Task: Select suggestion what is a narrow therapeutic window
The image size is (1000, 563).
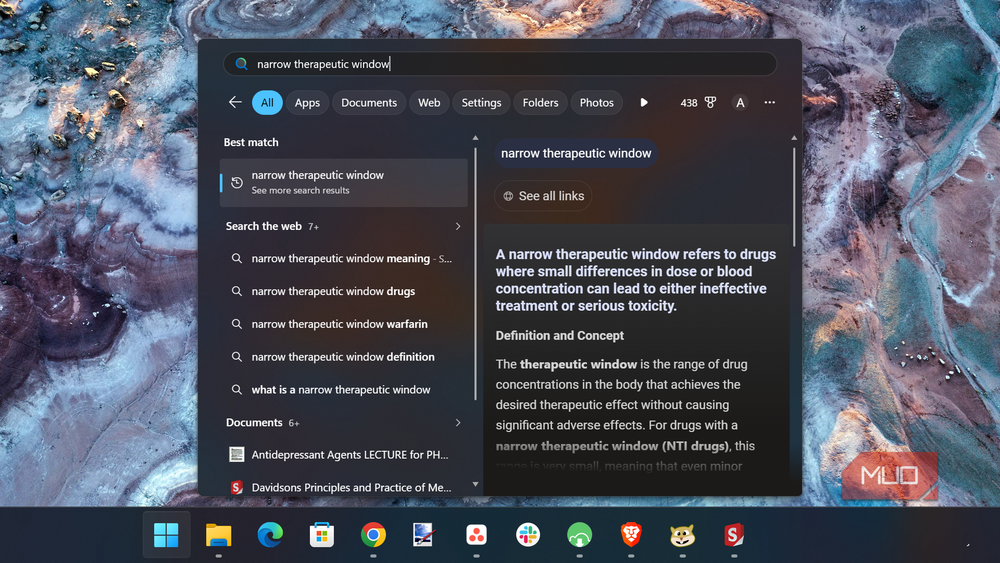Action: 343,390
